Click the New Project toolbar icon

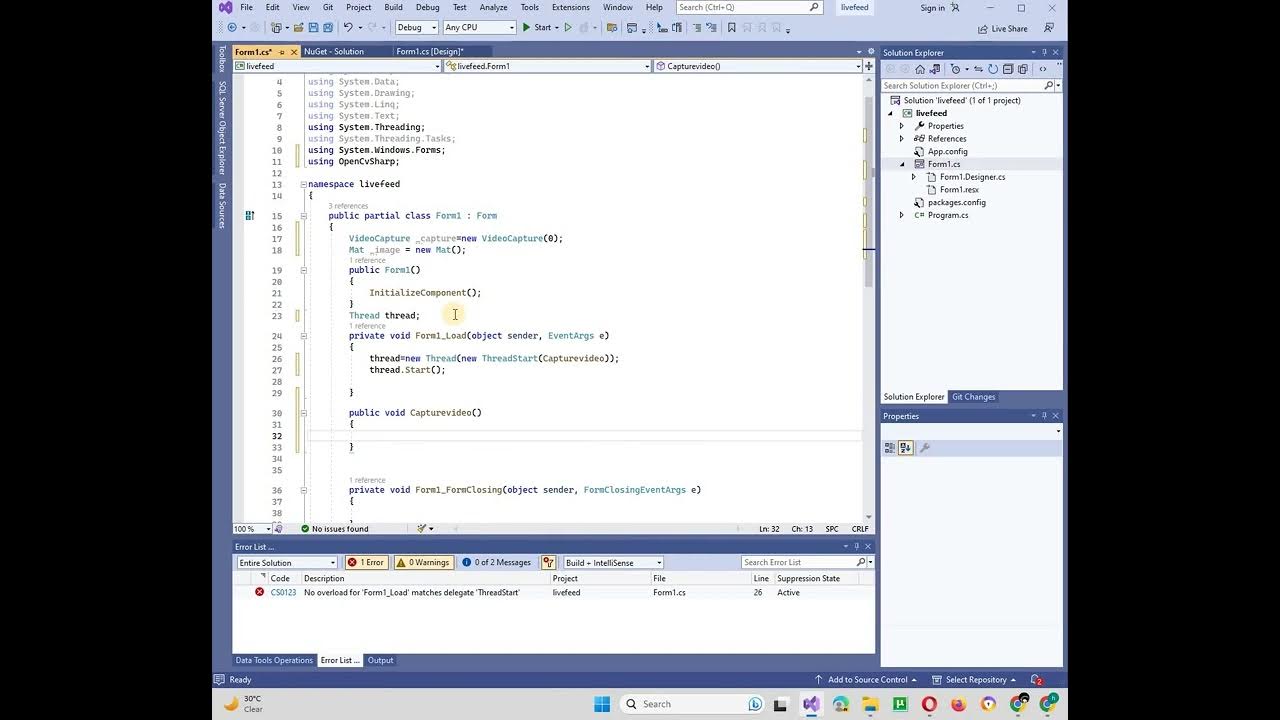(278, 28)
